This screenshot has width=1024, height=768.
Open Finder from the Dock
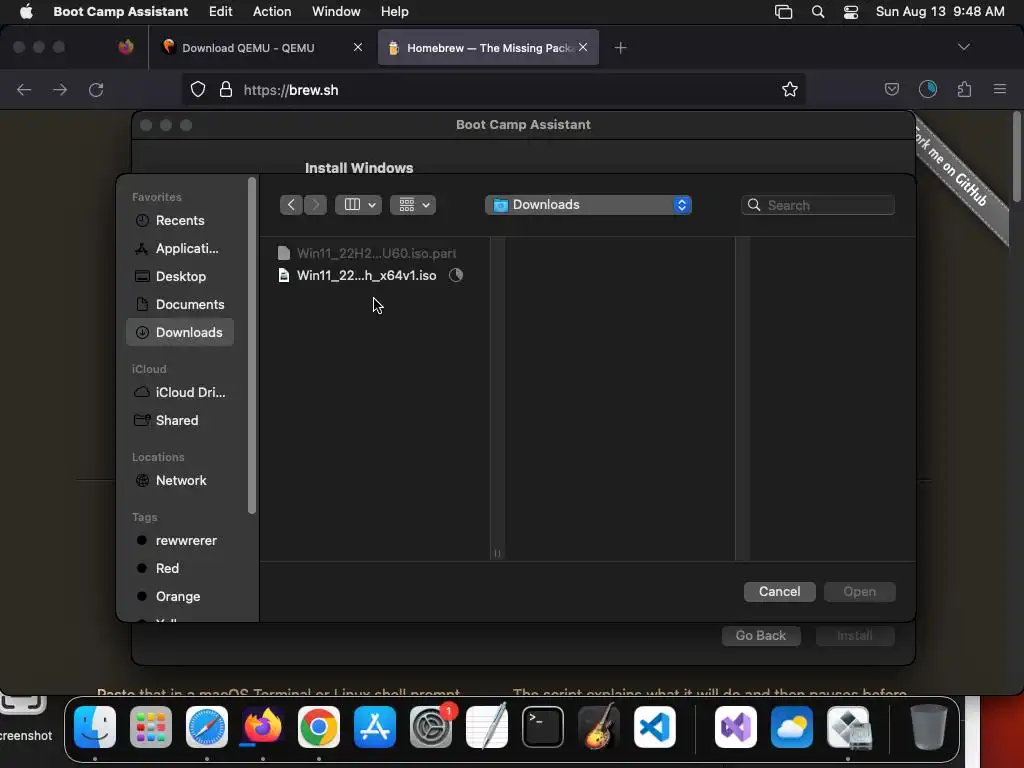coord(95,727)
